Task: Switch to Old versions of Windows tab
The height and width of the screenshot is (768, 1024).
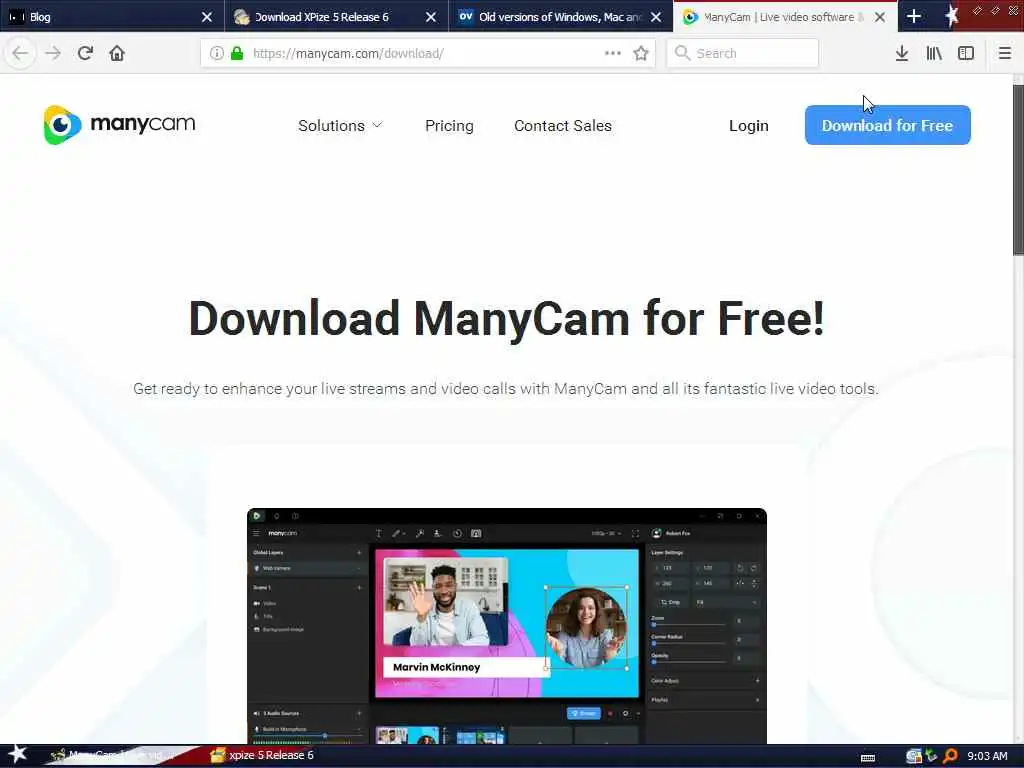Action: (560, 16)
